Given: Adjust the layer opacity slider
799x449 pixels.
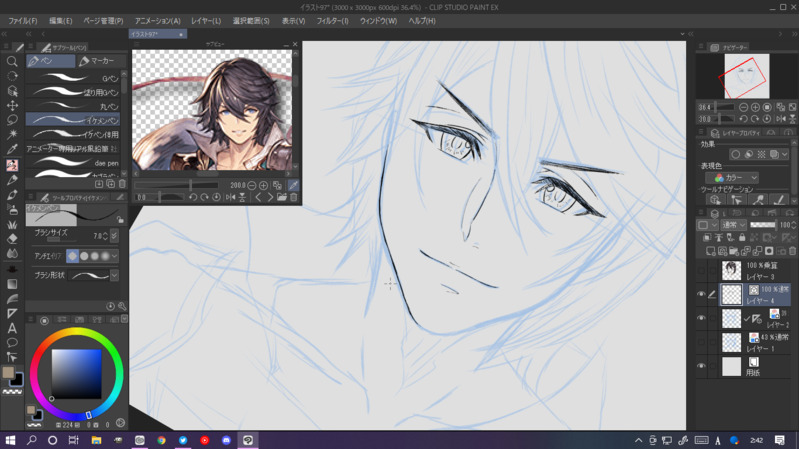Looking at the screenshot, I should (x=762, y=225).
